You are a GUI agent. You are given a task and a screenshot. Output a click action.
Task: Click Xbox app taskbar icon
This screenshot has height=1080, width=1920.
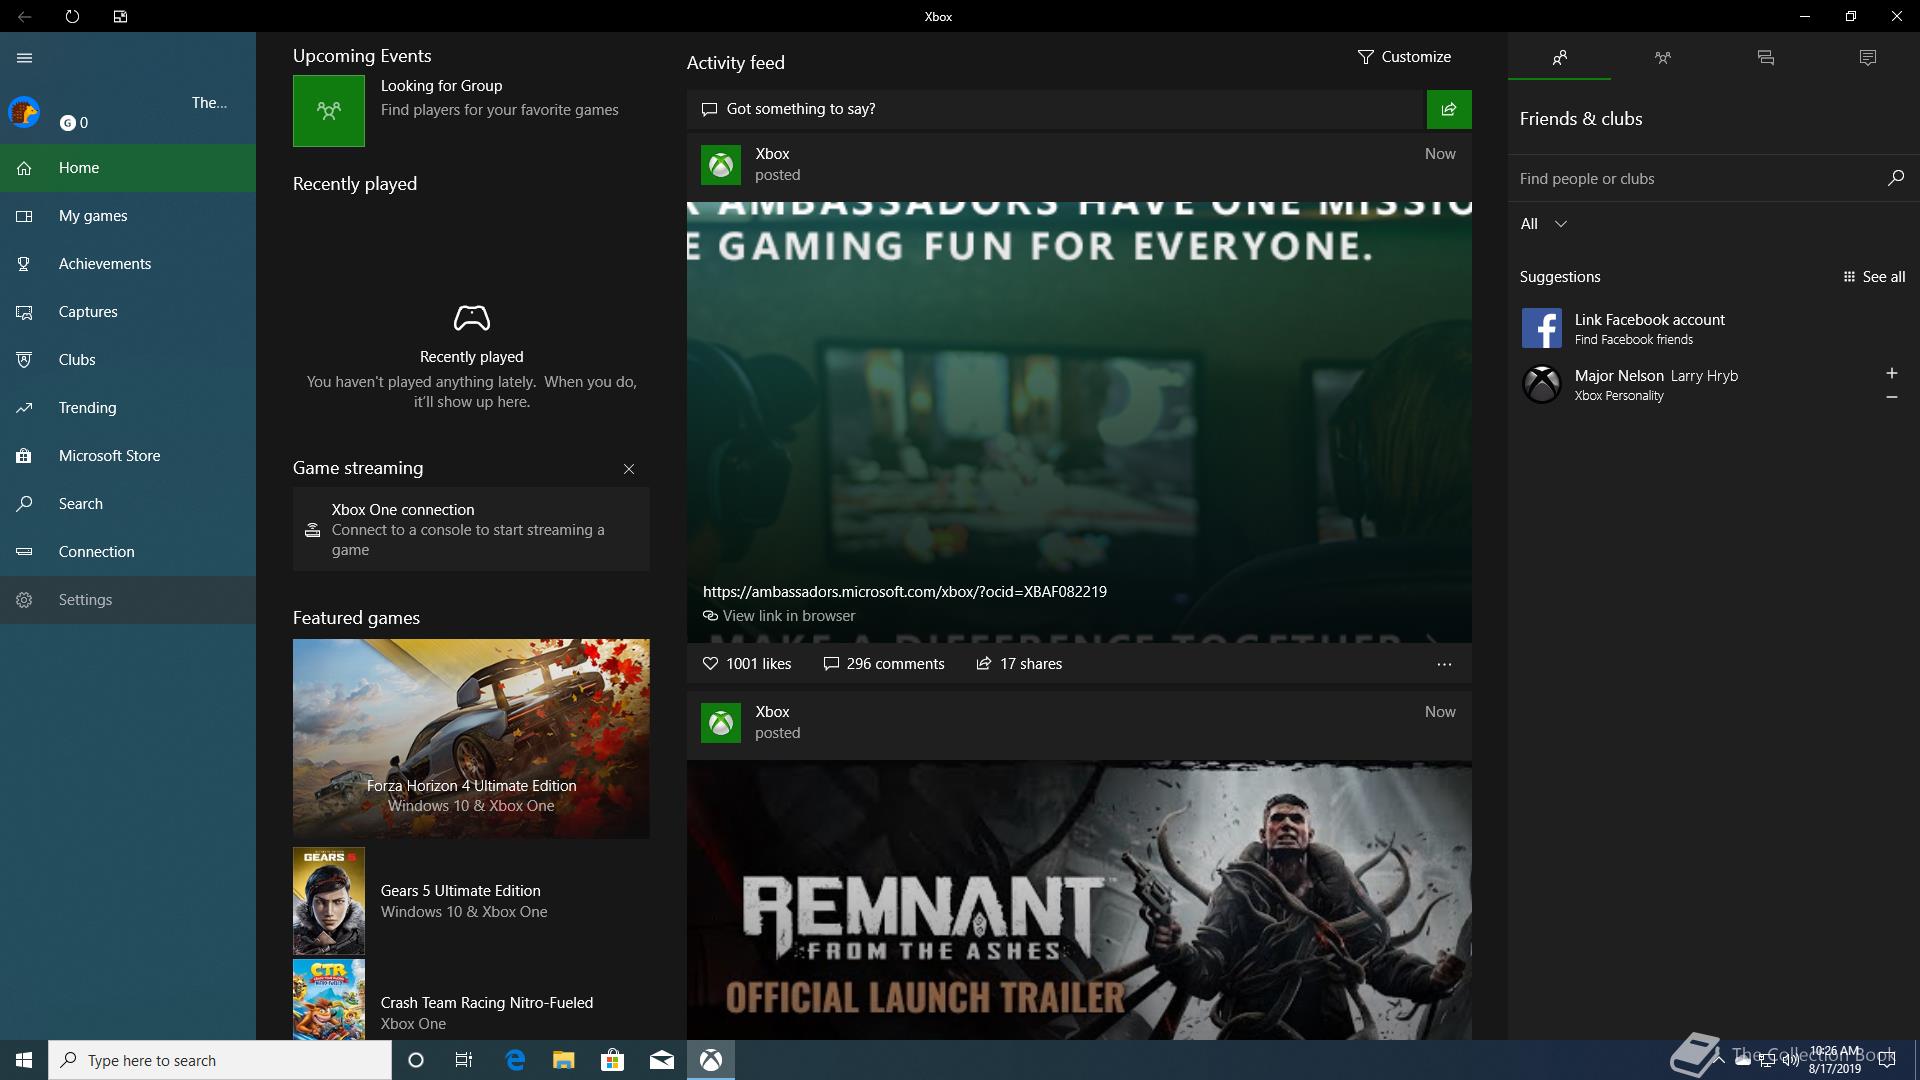pyautogui.click(x=711, y=1060)
